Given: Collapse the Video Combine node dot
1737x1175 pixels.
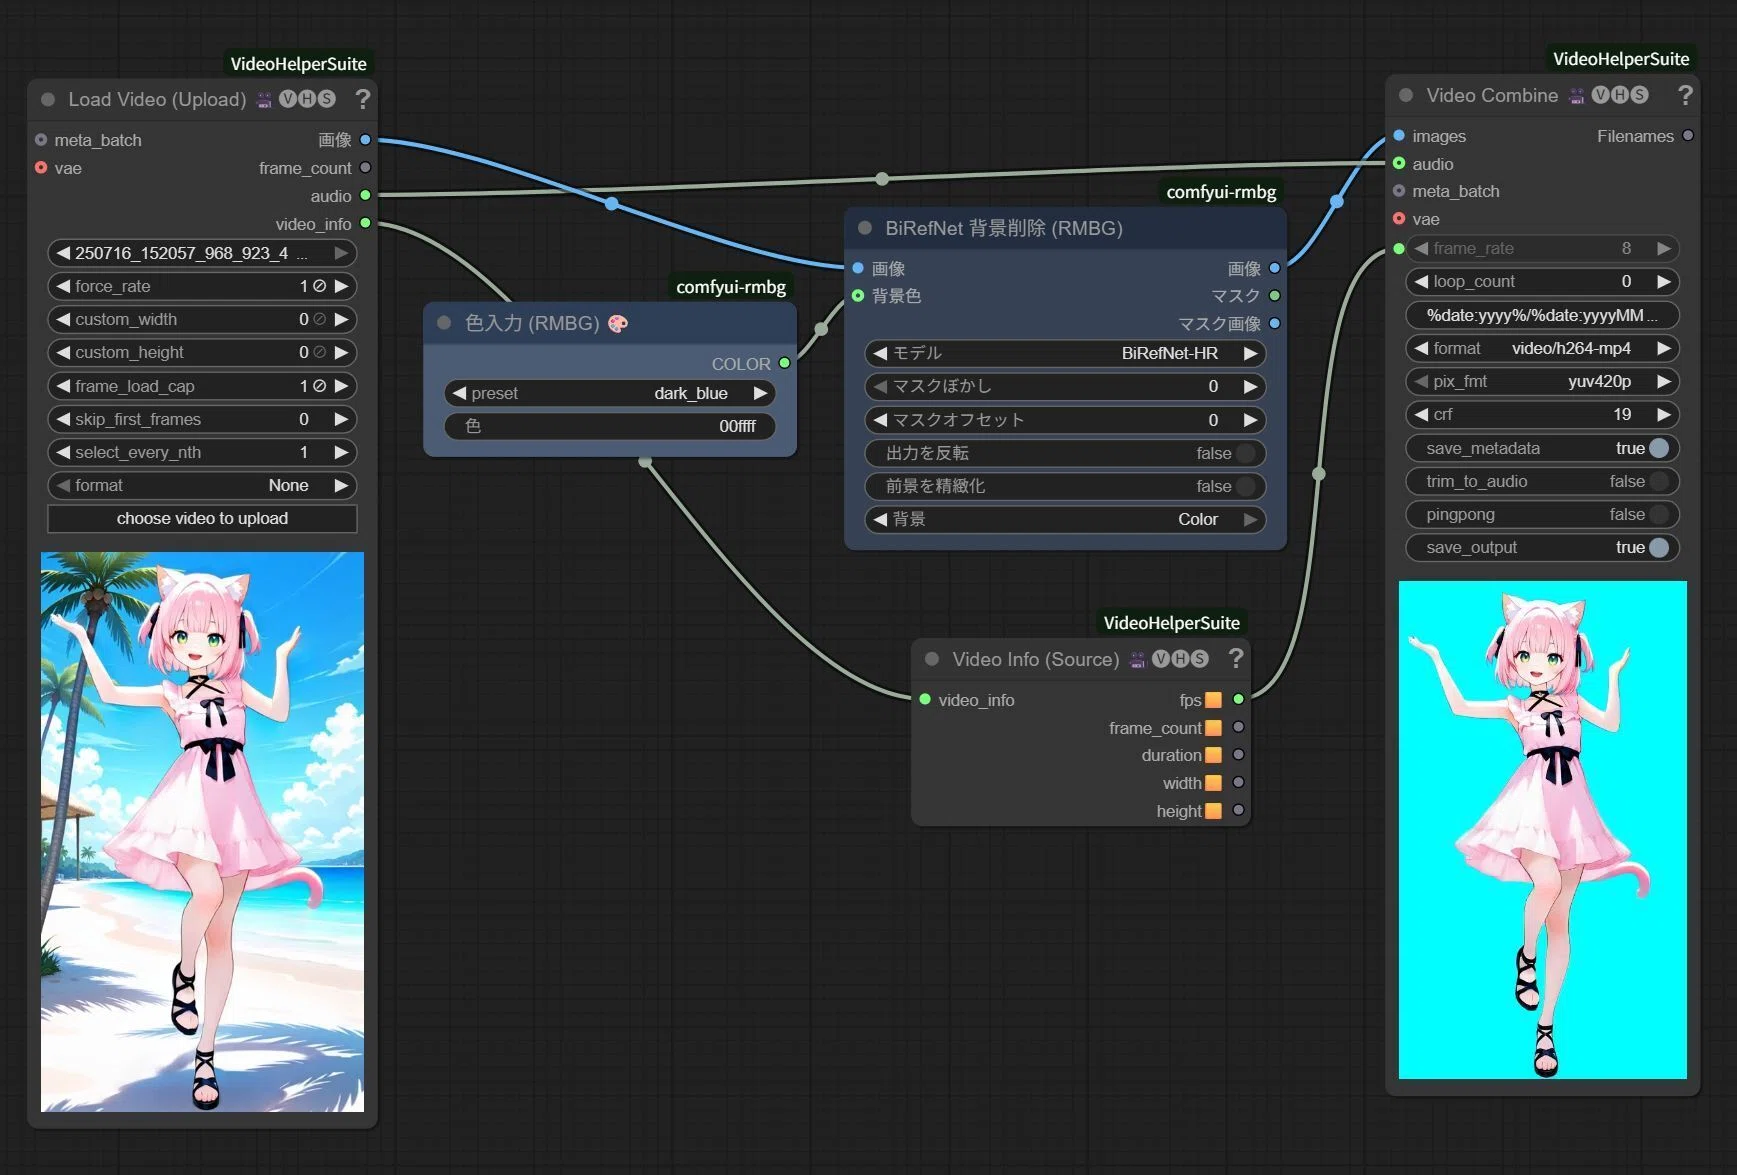Looking at the screenshot, I should pos(1406,95).
